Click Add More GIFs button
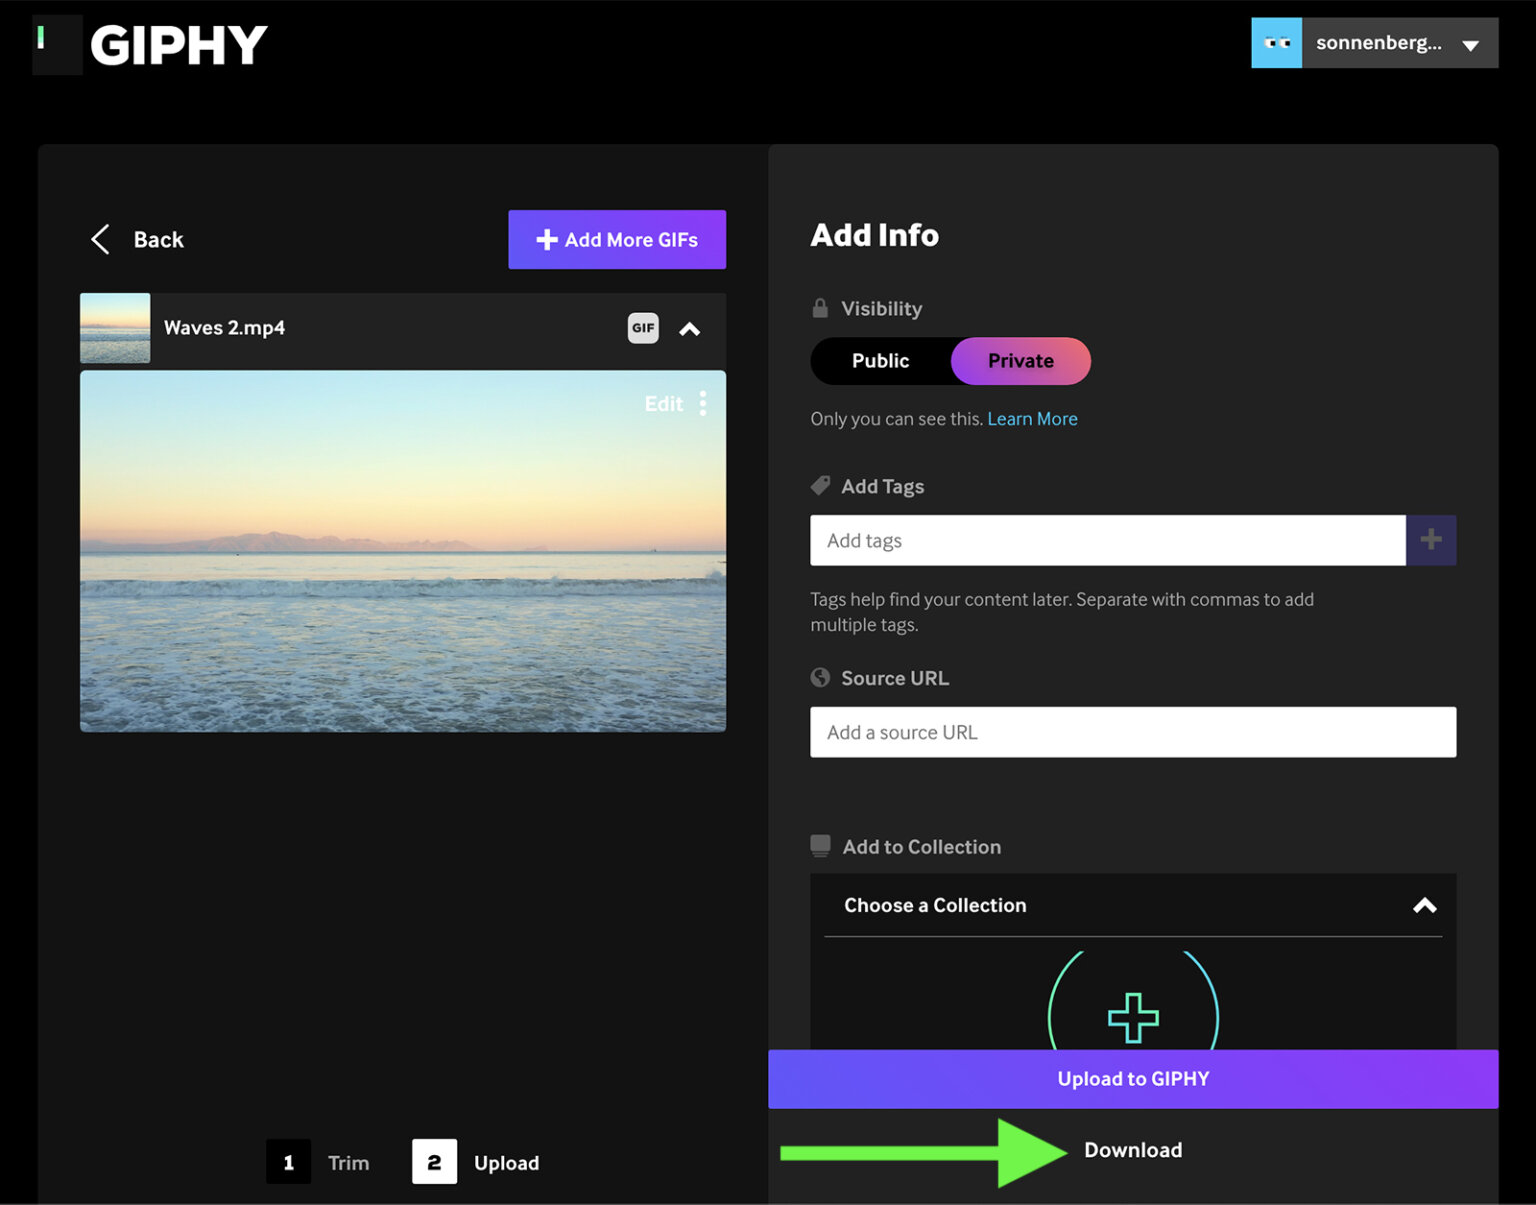 pyautogui.click(x=617, y=240)
